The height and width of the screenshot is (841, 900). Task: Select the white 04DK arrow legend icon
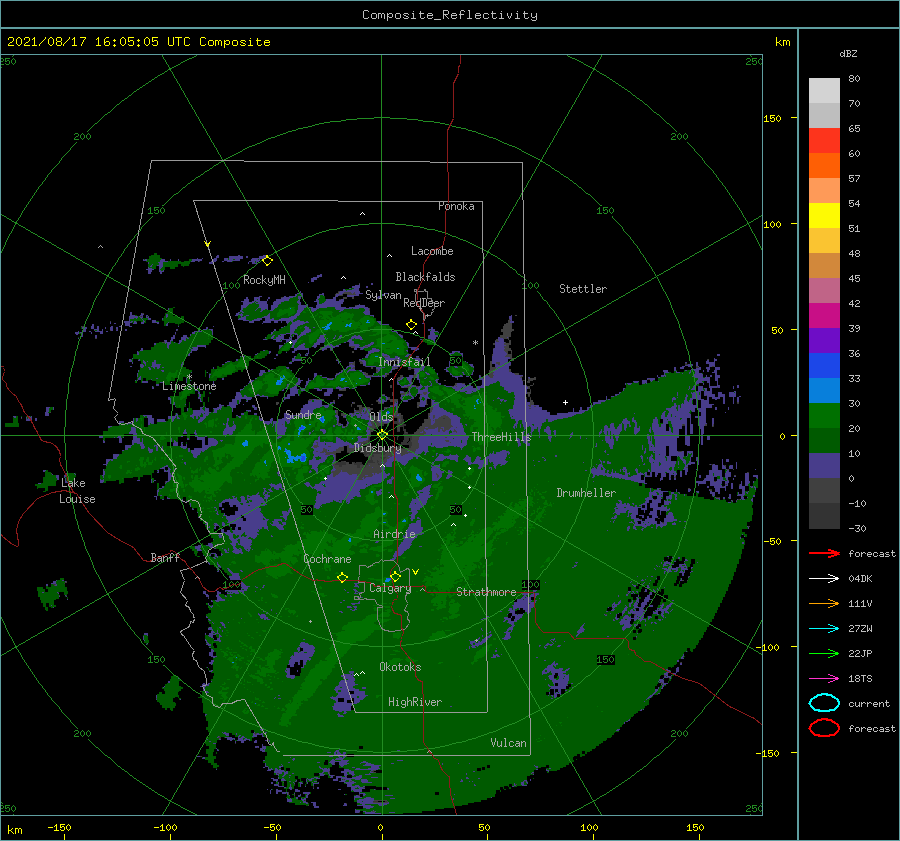(x=824, y=578)
